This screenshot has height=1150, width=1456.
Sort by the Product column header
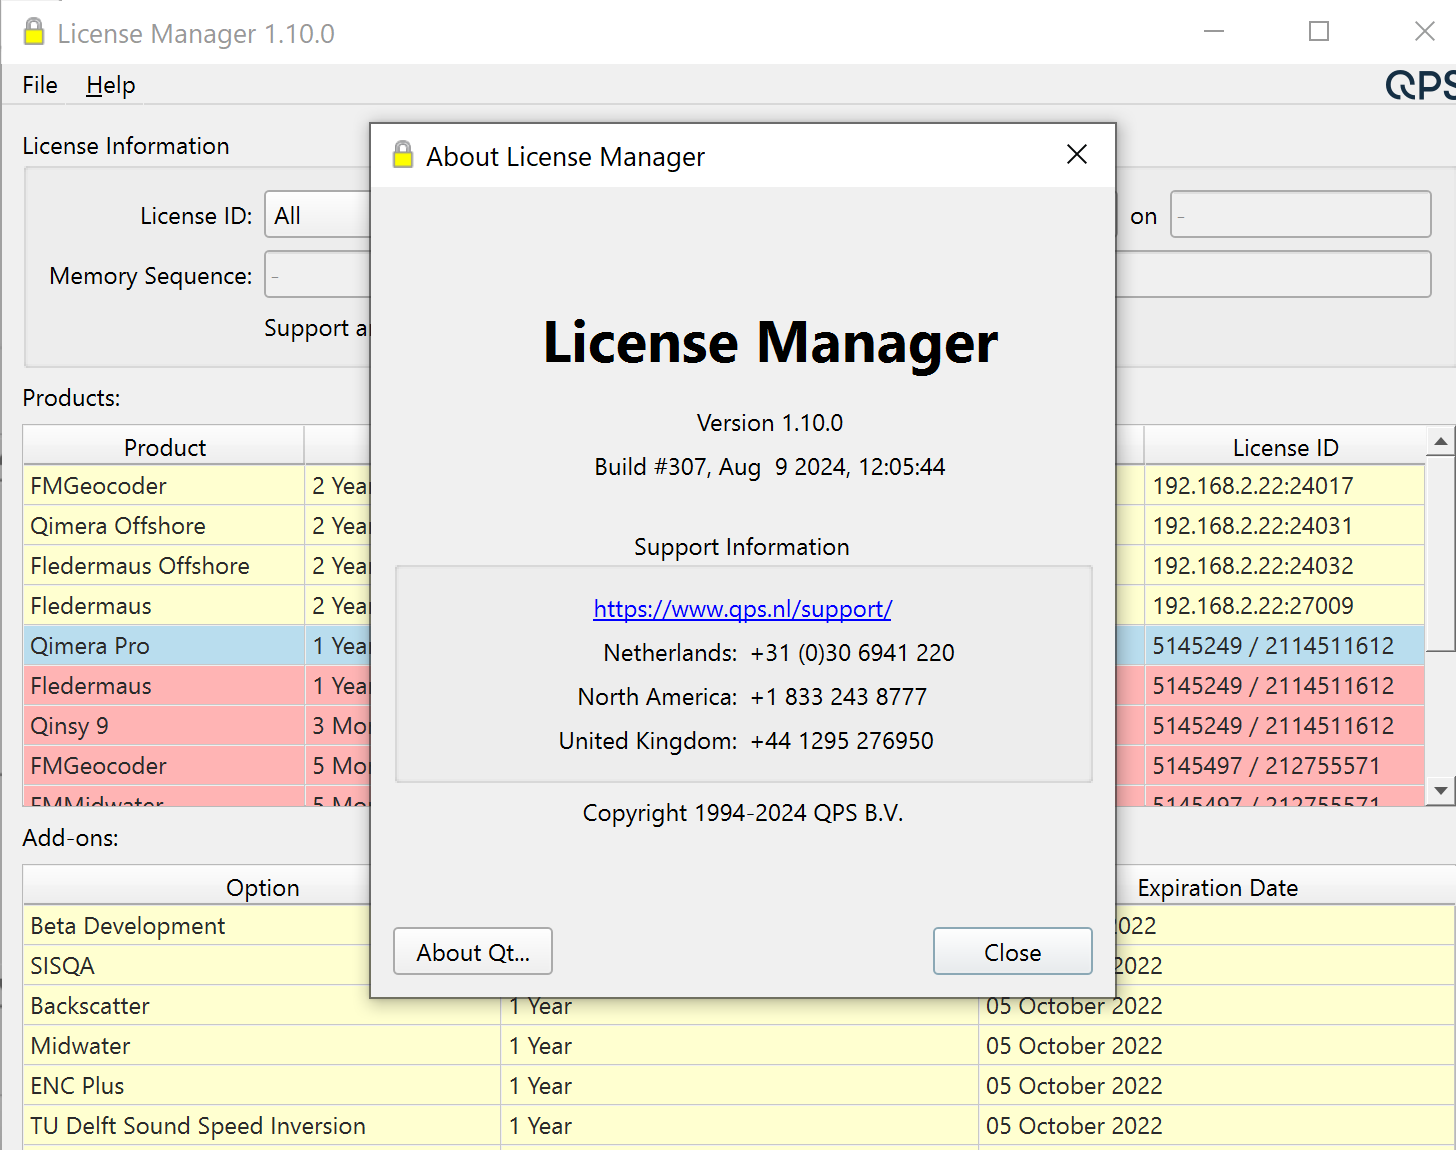164,447
